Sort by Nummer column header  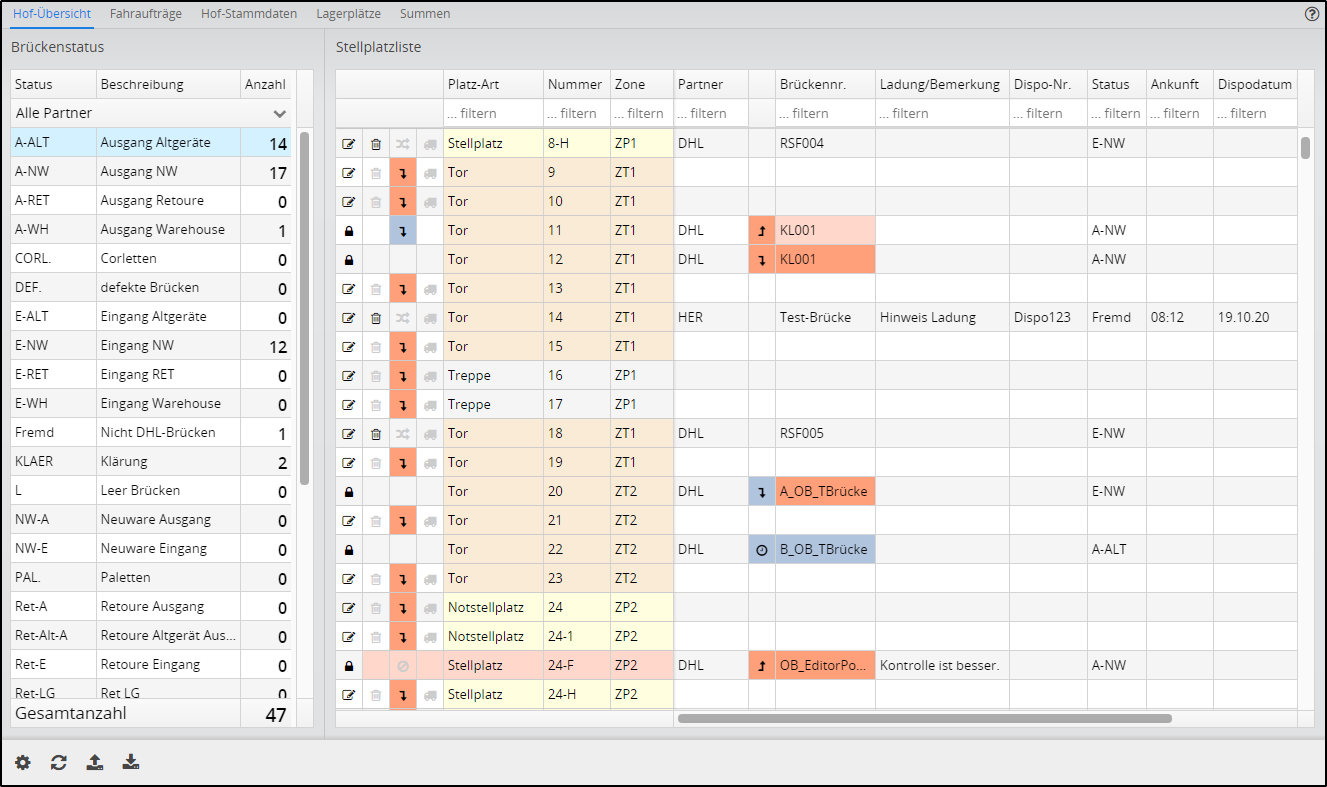[x=577, y=84]
